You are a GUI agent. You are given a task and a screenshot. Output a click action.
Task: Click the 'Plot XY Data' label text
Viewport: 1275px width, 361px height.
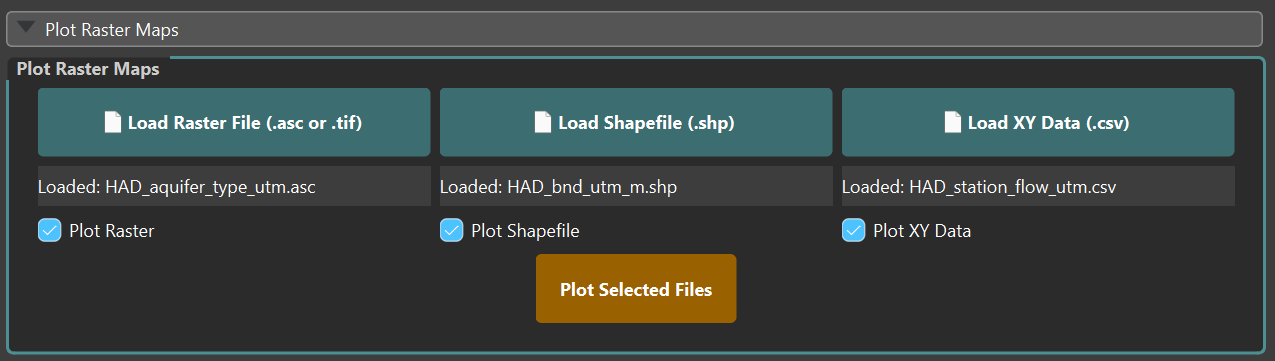click(922, 231)
